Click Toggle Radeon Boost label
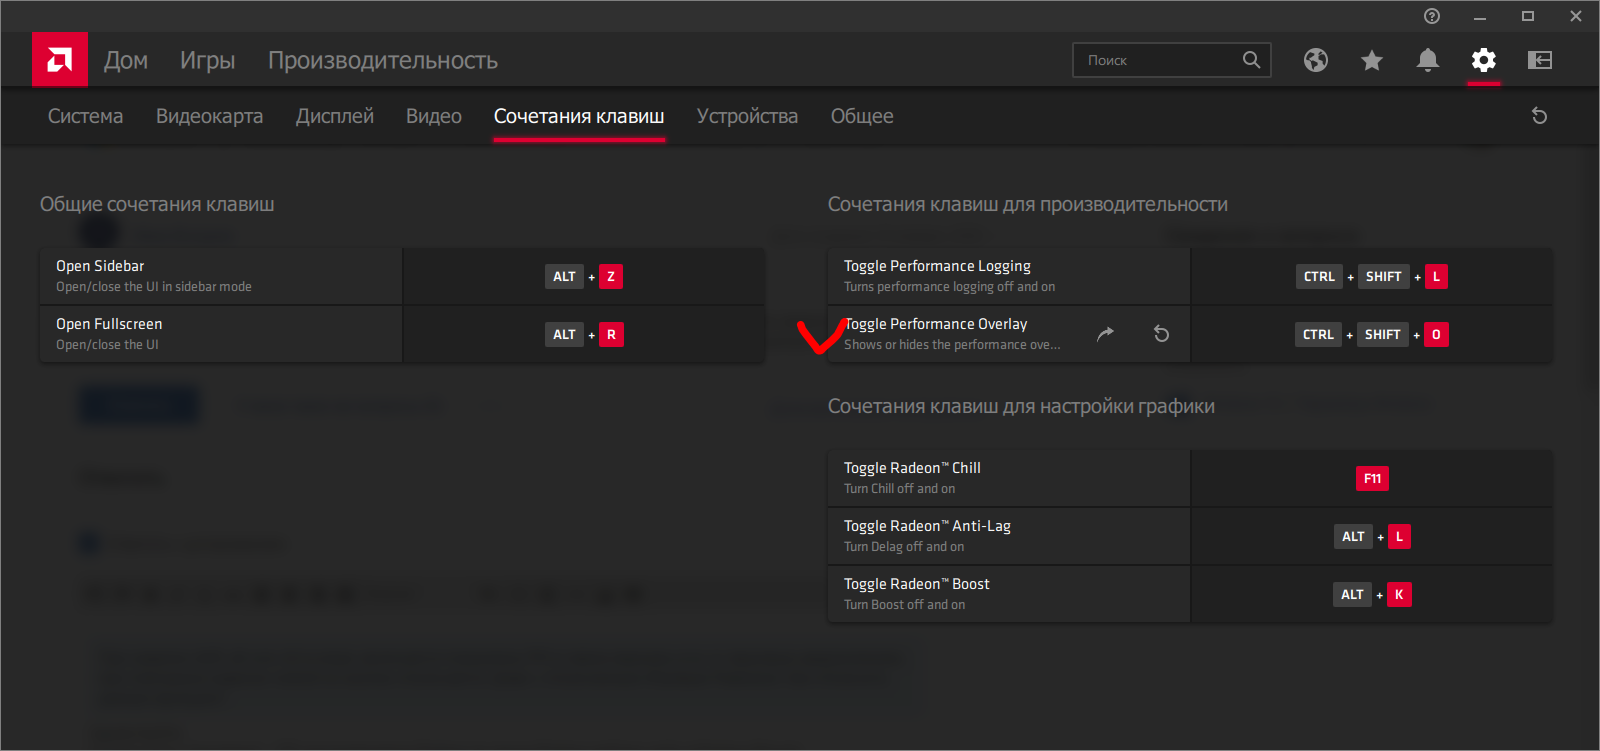Screen dimensions: 1600x751 tap(917, 584)
